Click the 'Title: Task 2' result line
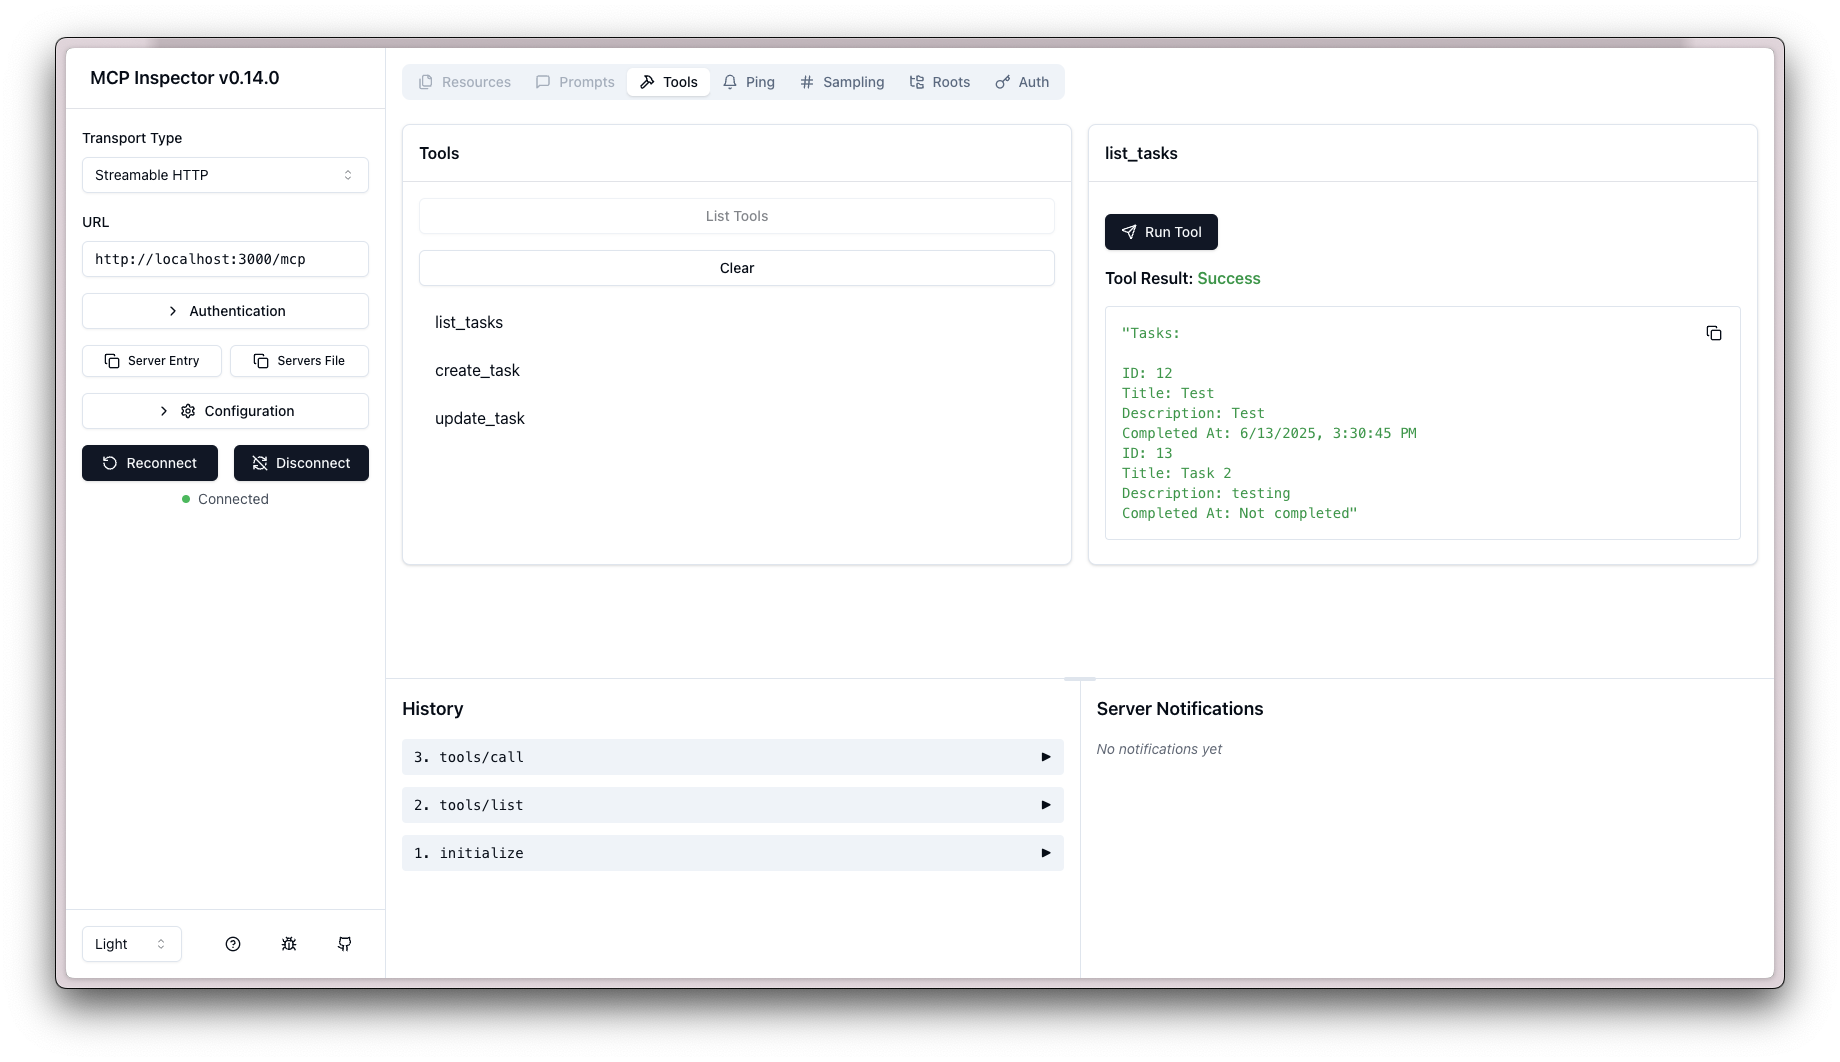The width and height of the screenshot is (1840, 1062). click(x=1177, y=473)
